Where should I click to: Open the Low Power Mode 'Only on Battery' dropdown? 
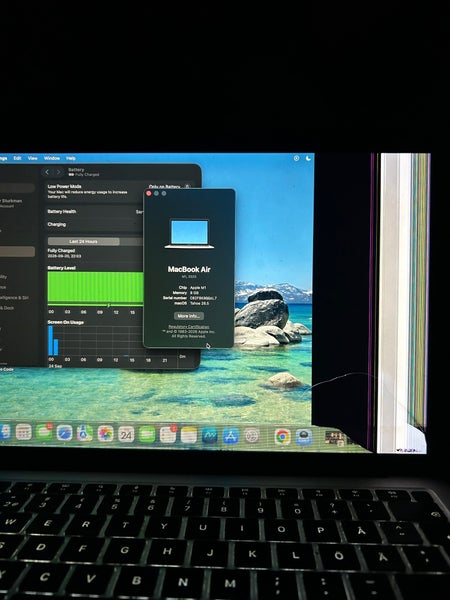pyautogui.click(x=169, y=187)
